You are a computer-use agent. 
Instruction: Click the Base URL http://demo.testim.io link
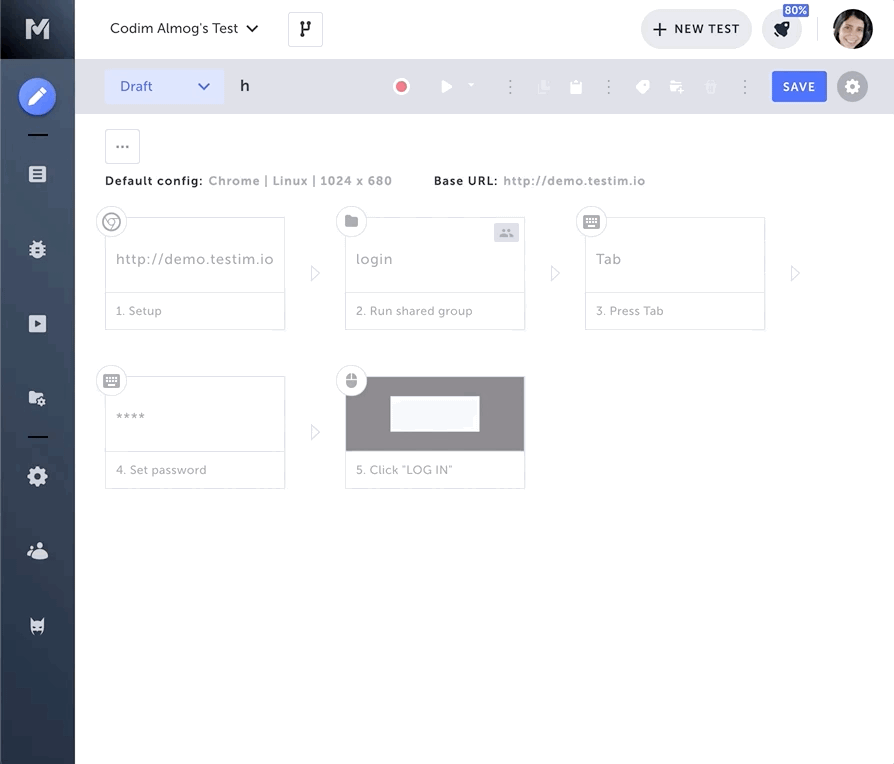click(x=574, y=181)
